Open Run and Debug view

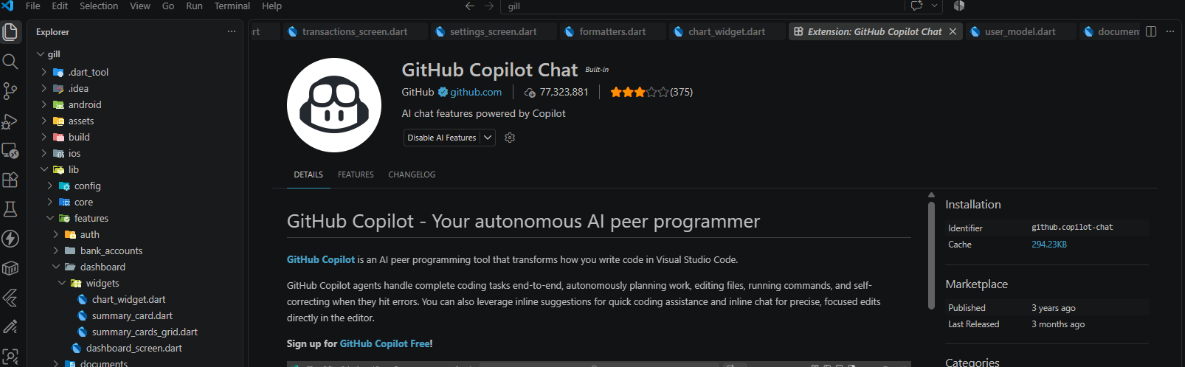tap(11, 121)
